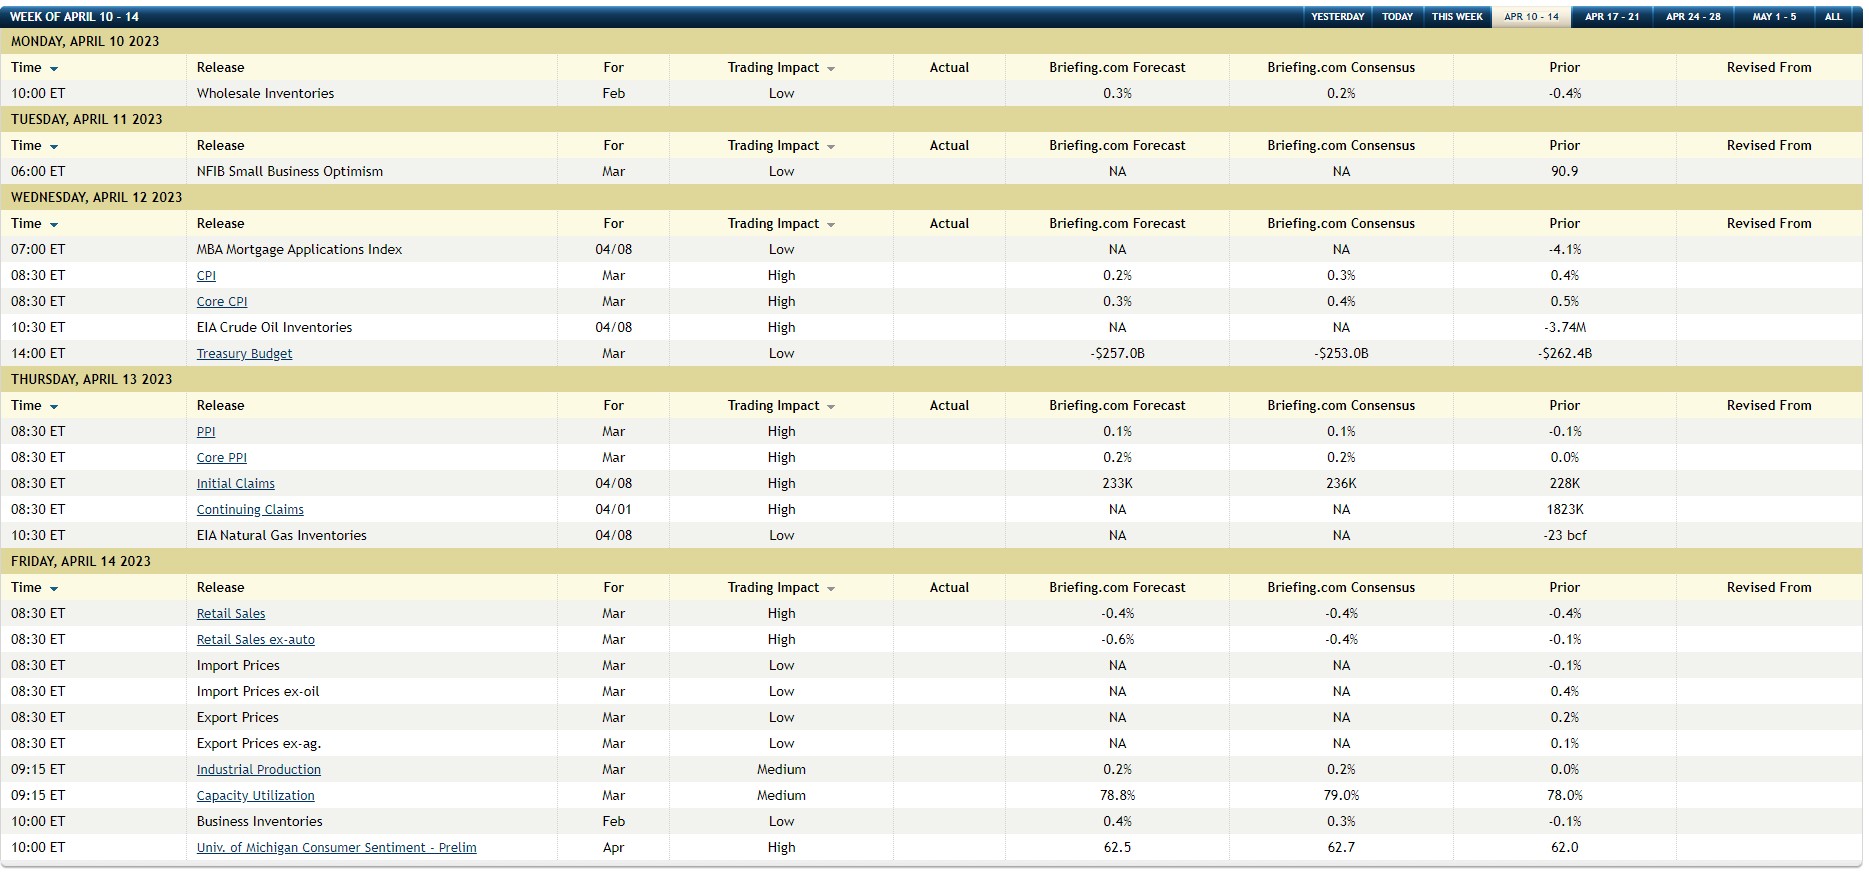
Task: Show ALL calendar weeks tab
Action: 1833,17
